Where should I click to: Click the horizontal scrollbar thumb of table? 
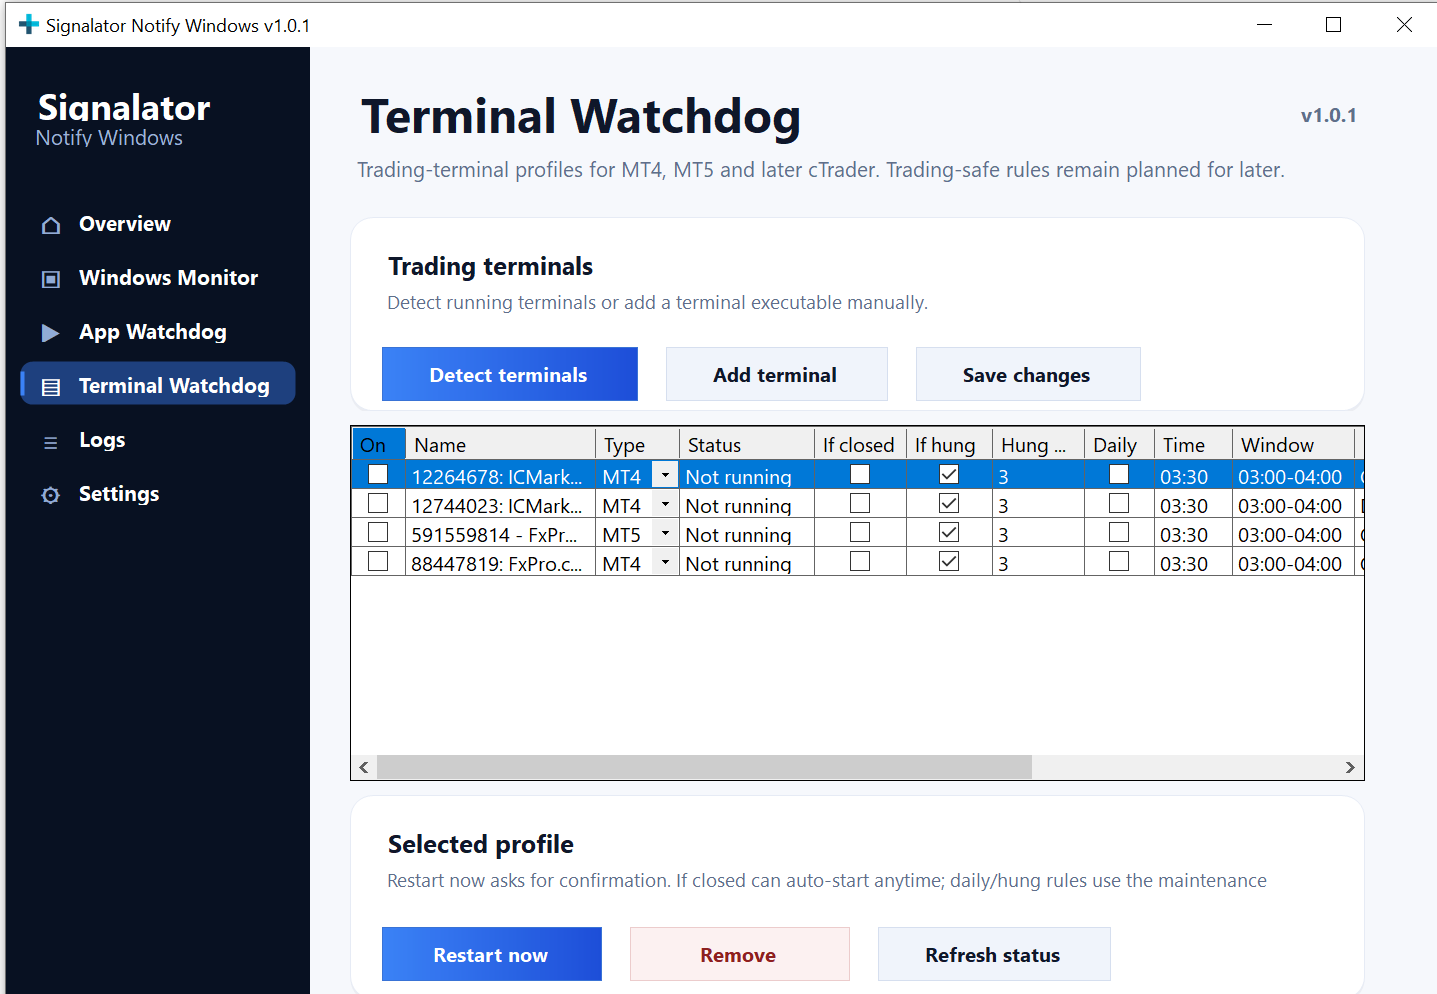pyautogui.click(x=704, y=767)
